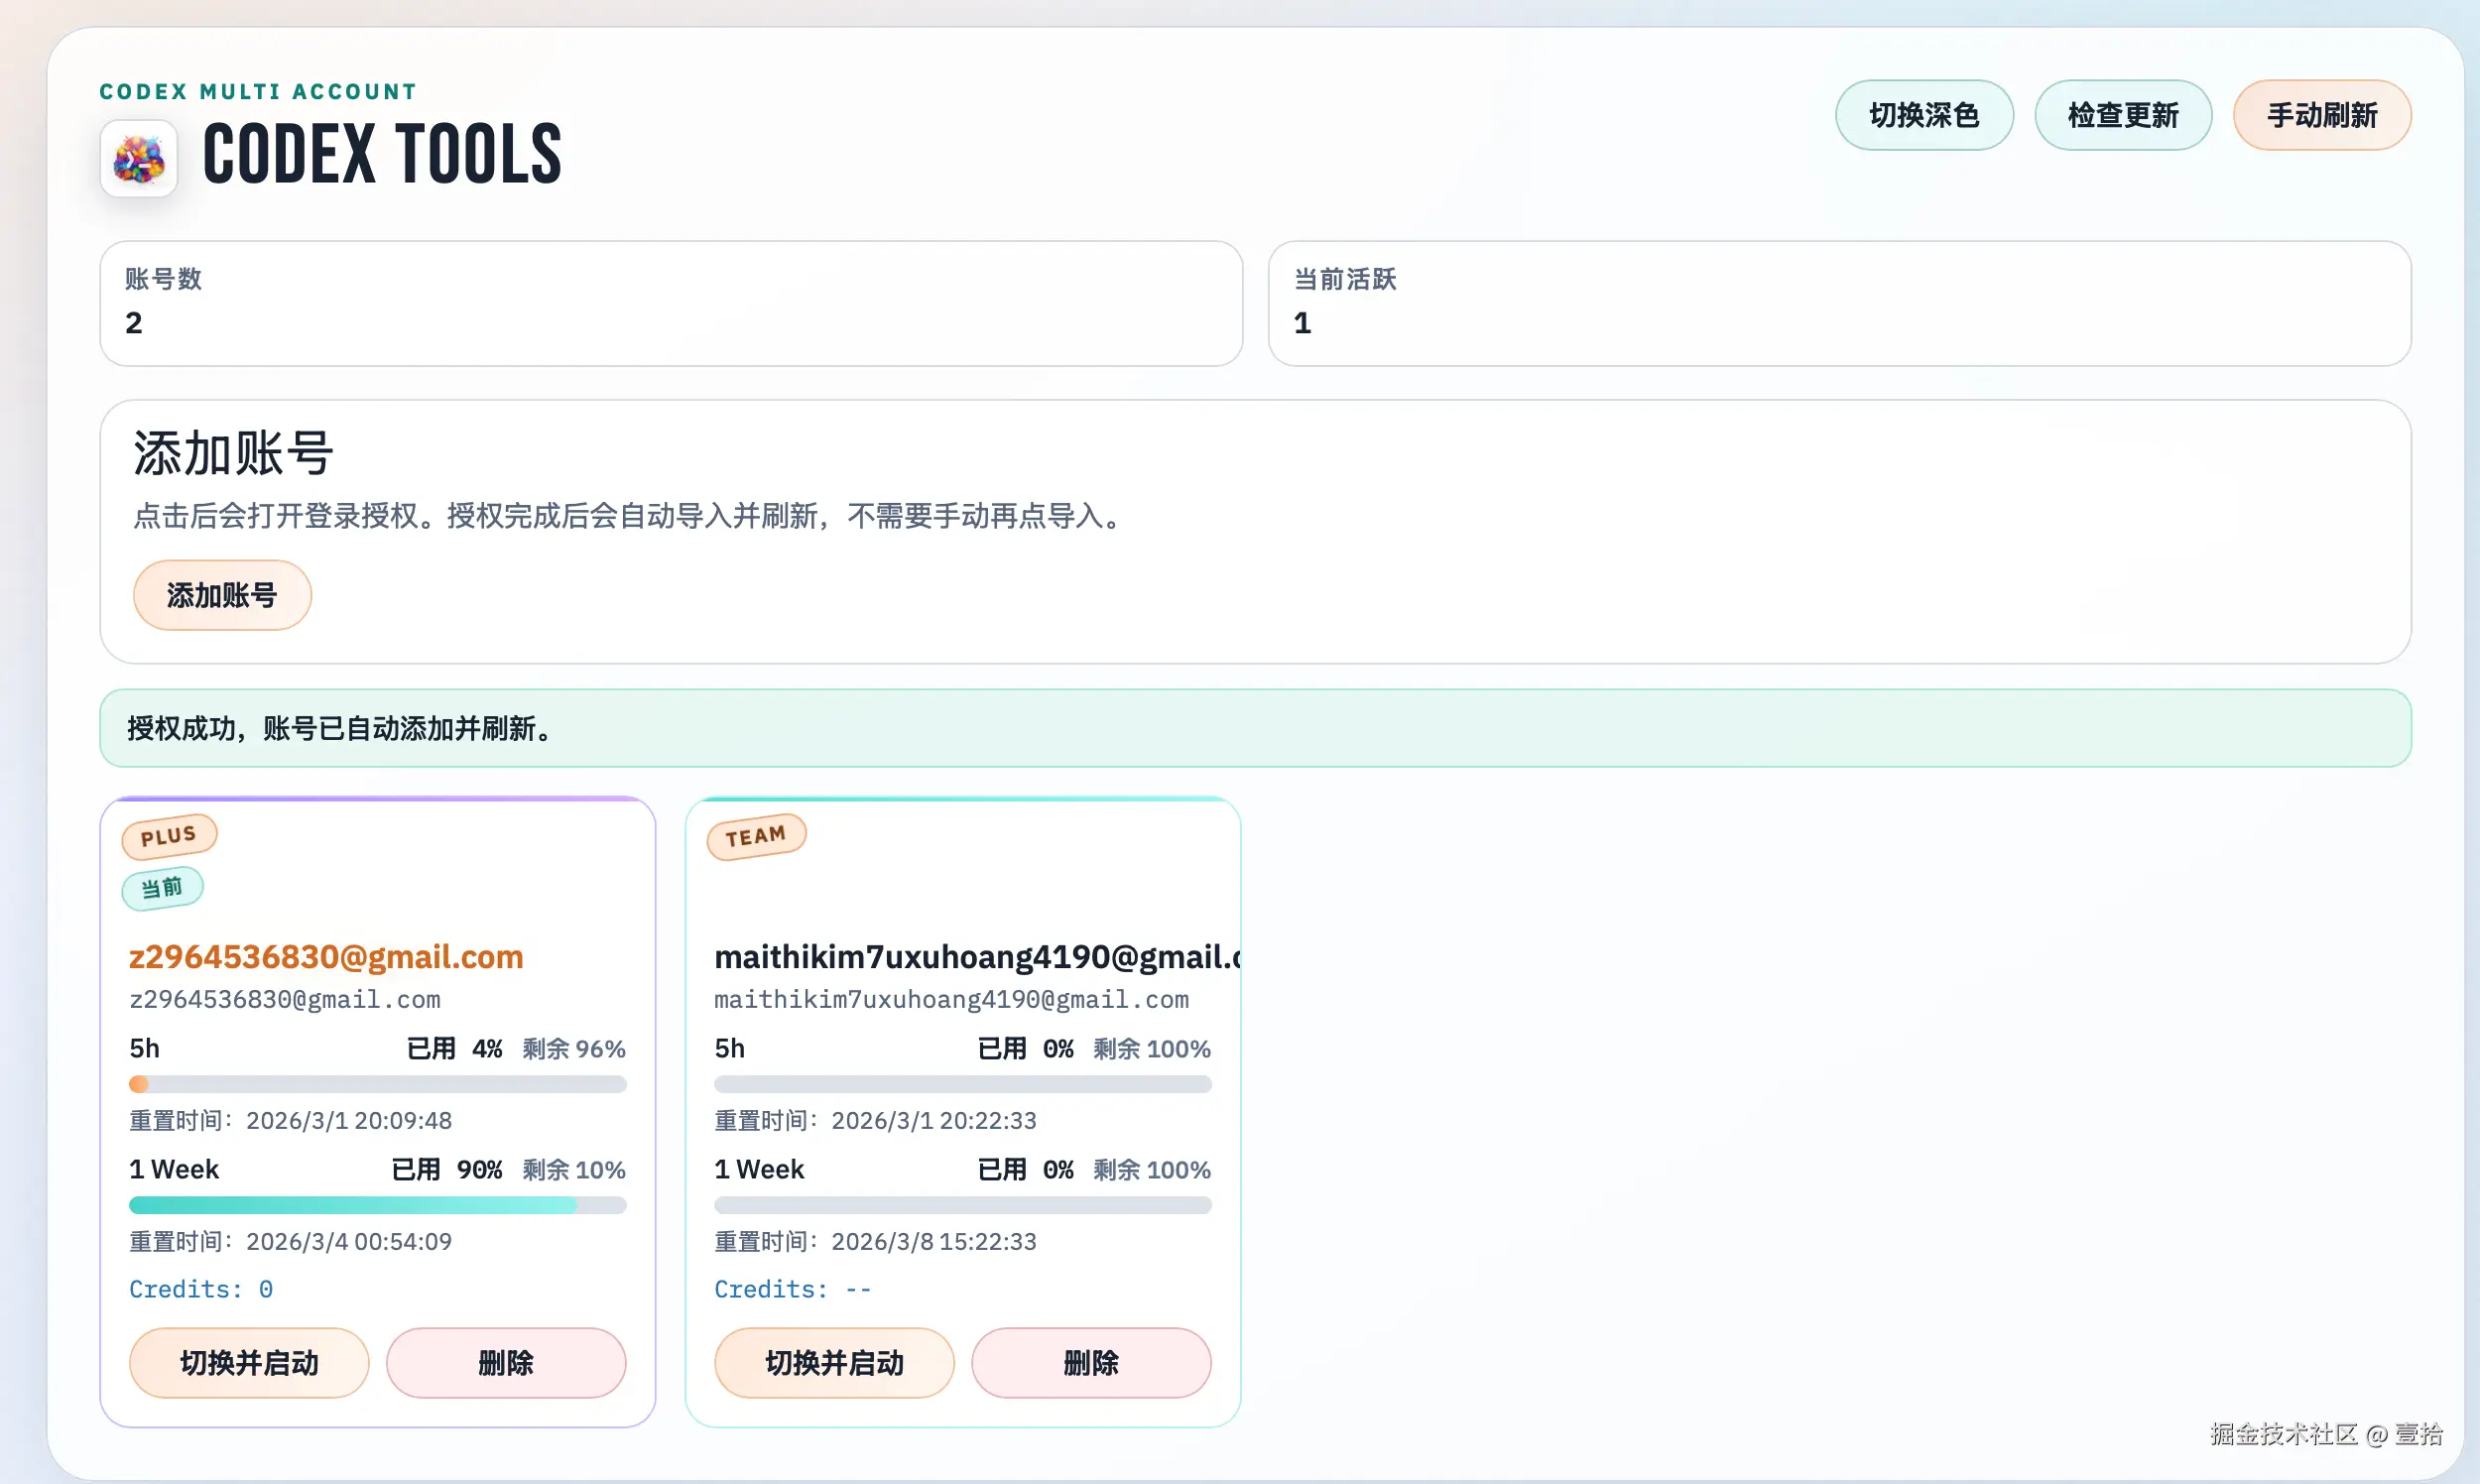The width and height of the screenshot is (2480, 1484).
Task: Click the 检查更新 button
Action: click(2122, 115)
